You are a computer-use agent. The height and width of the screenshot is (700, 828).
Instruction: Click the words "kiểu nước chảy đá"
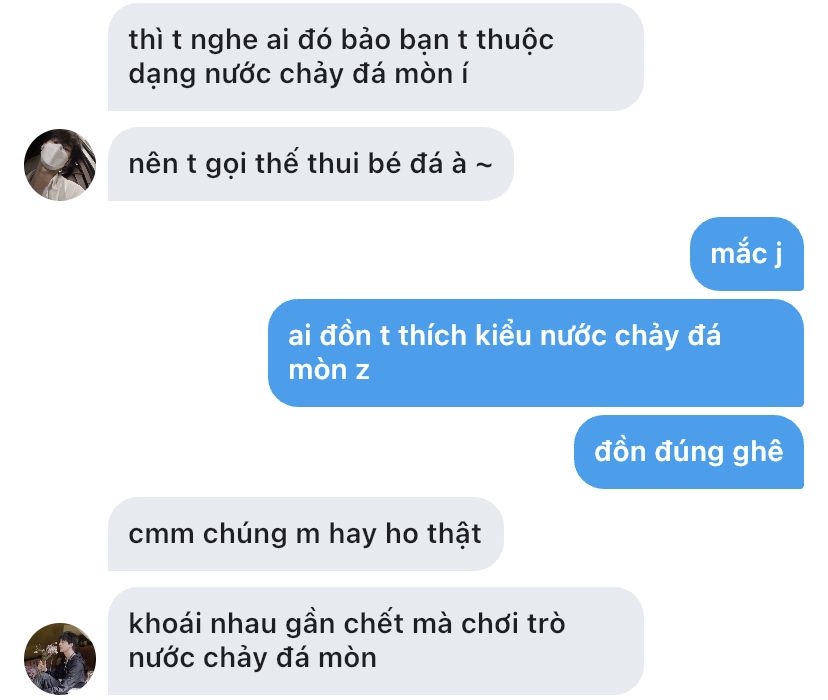(598, 336)
